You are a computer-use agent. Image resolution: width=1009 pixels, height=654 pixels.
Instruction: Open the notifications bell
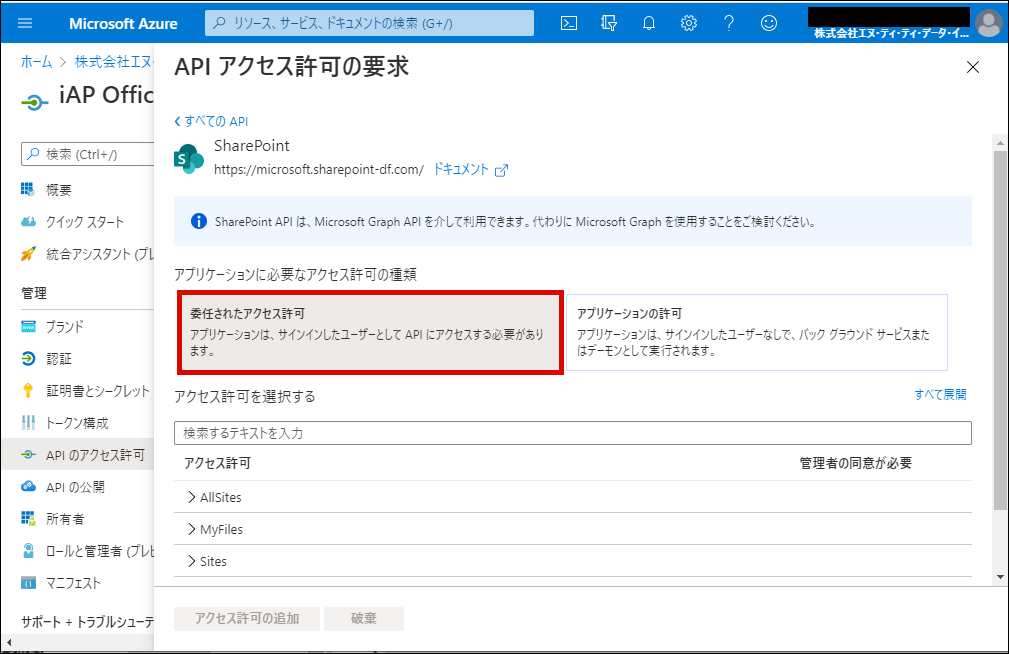pyautogui.click(x=649, y=23)
